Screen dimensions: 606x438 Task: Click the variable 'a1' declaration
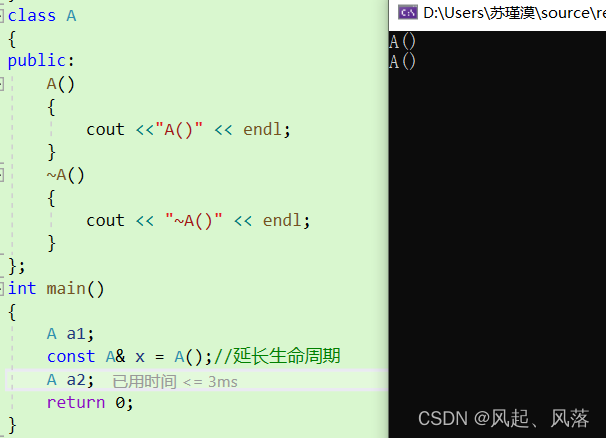77,334
